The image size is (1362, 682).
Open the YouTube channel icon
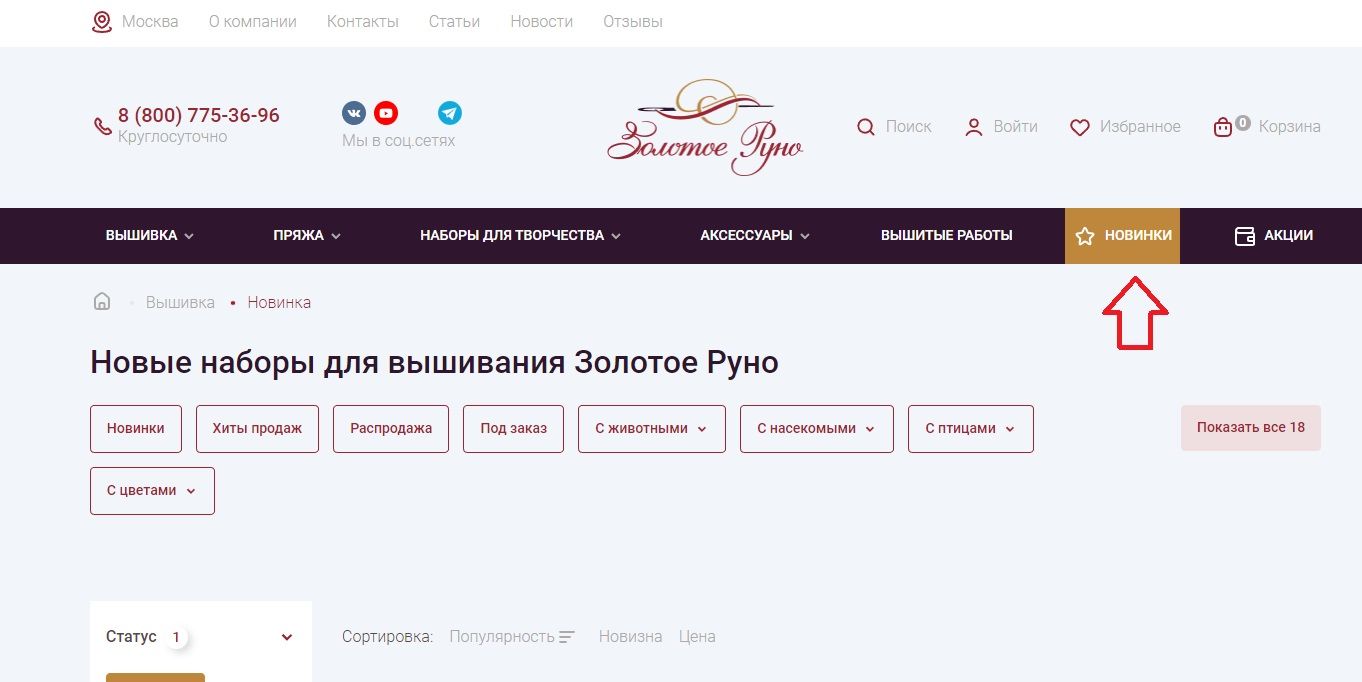tap(386, 113)
